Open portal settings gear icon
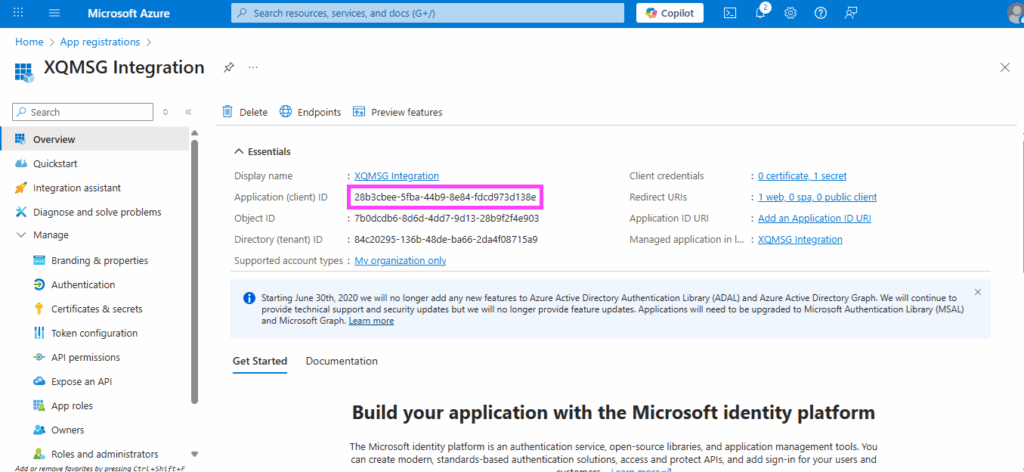 [x=790, y=13]
